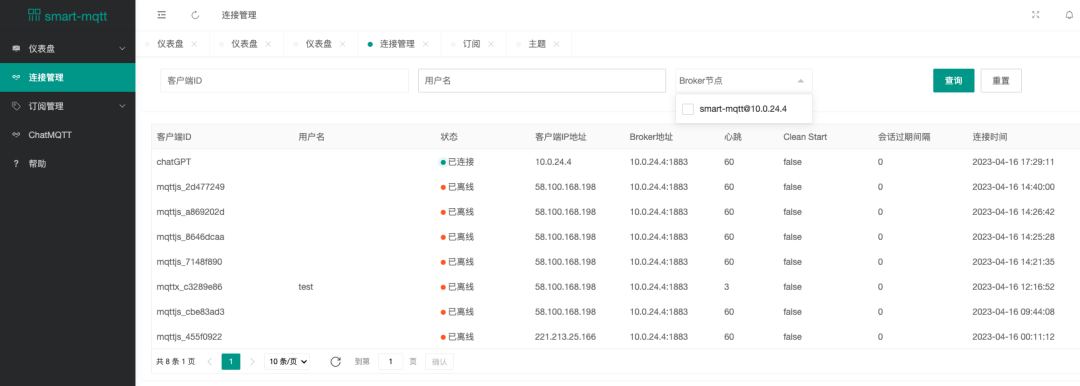Expand 仪表盘 sidebar menu chevron
This screenshot has width=1080, height=386.
(123, 49)
